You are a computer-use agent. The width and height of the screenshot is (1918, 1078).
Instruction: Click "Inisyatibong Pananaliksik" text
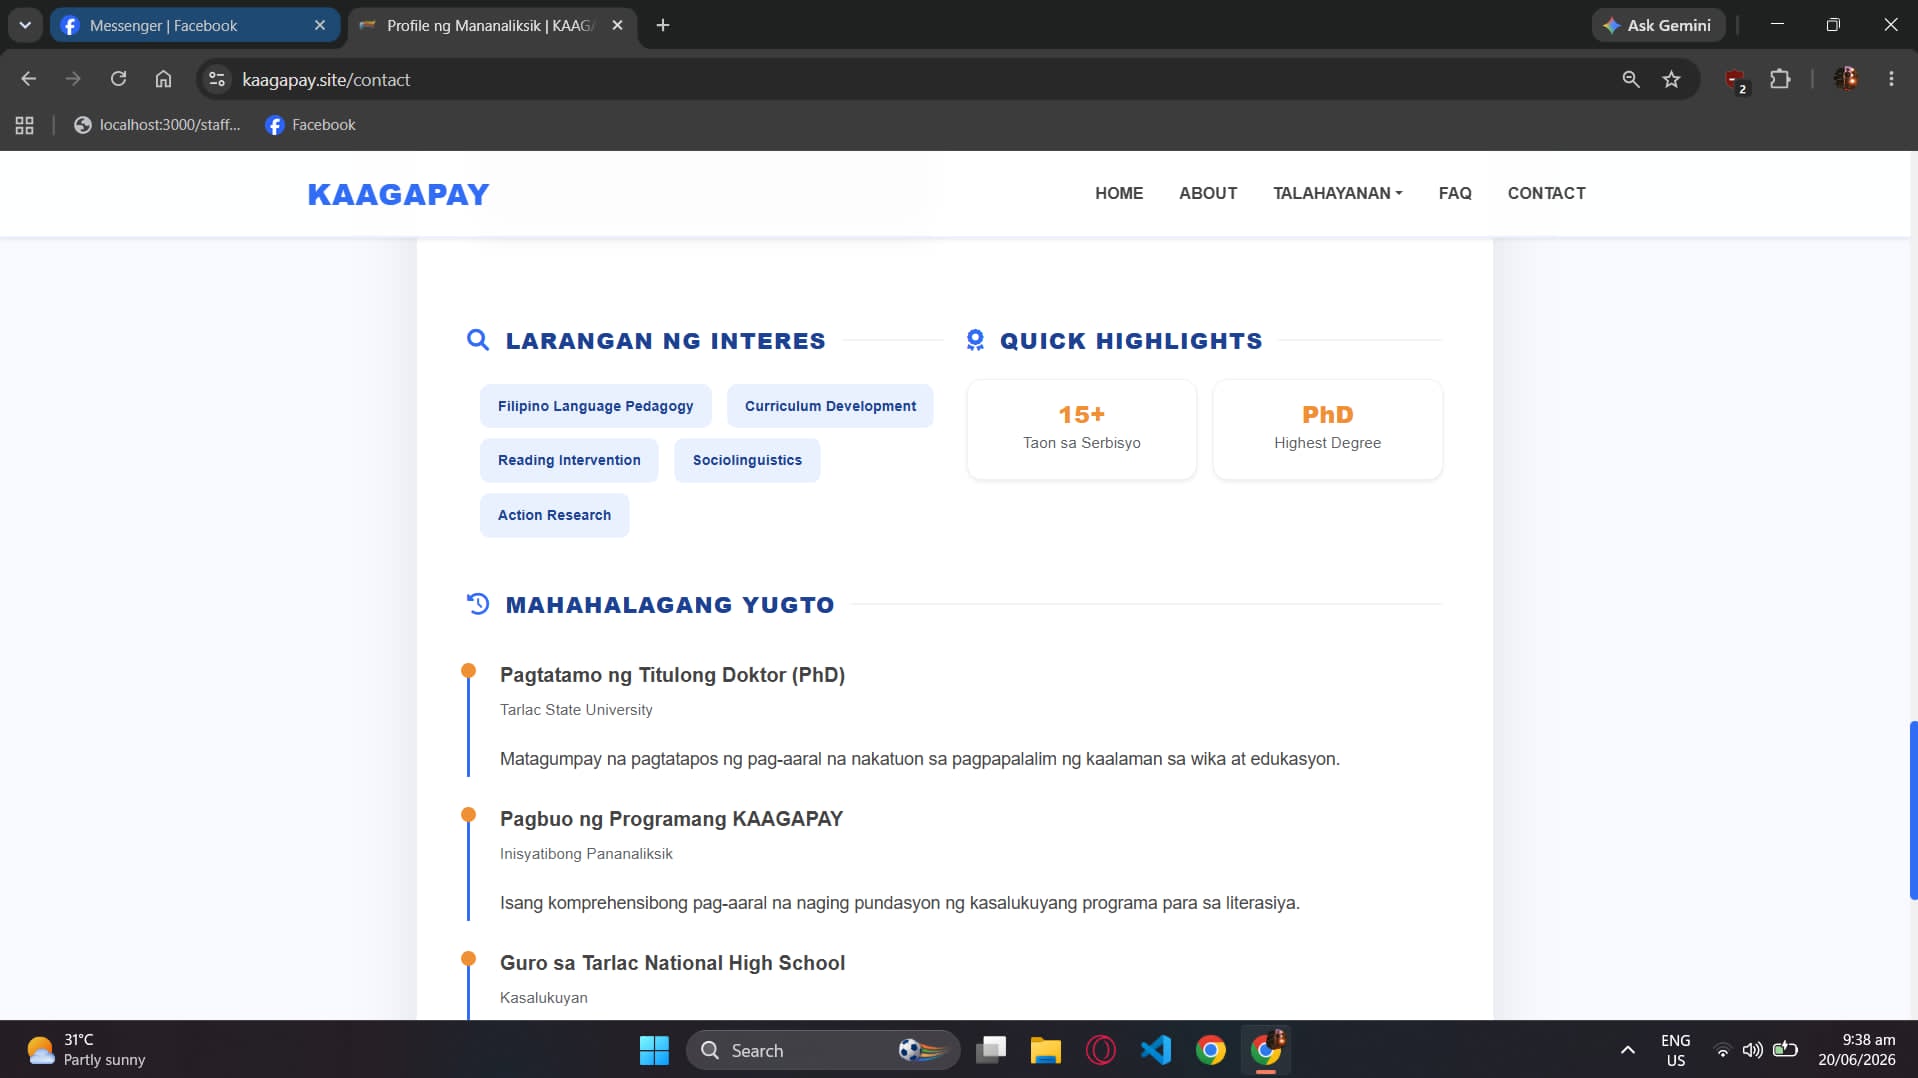tap(586, 854)
